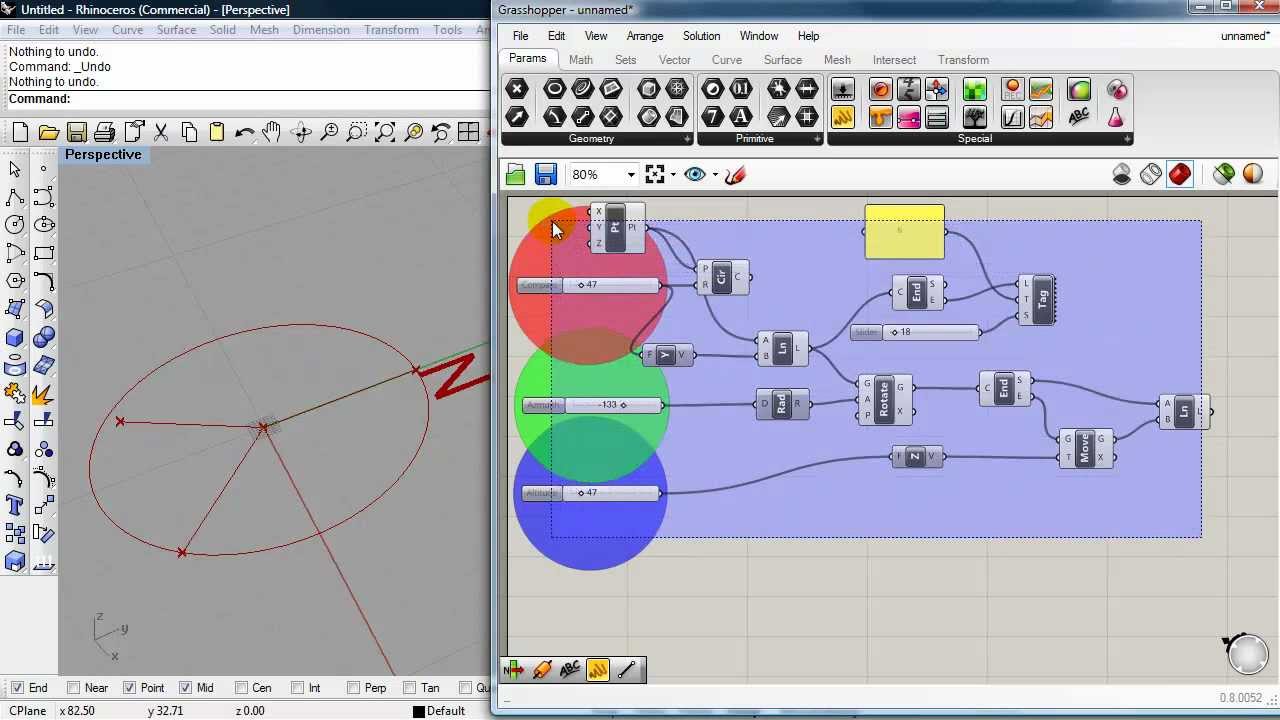Expand the Special panel dropdown
1280x720 pixels.
[1127, 139]
